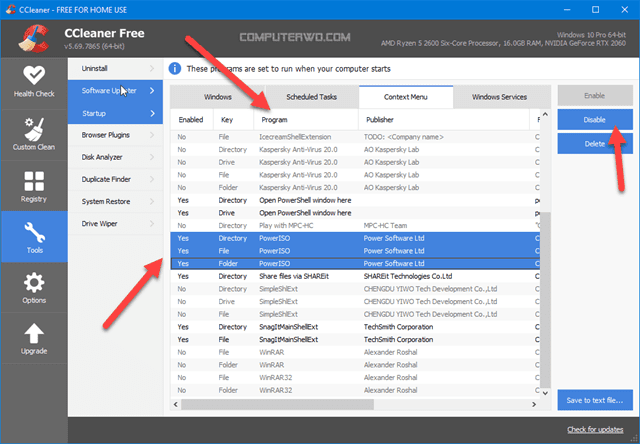Viewport: 640px width, 444px height.
Task: Open the Windows Services tab
Action: [x=500, y=97]
